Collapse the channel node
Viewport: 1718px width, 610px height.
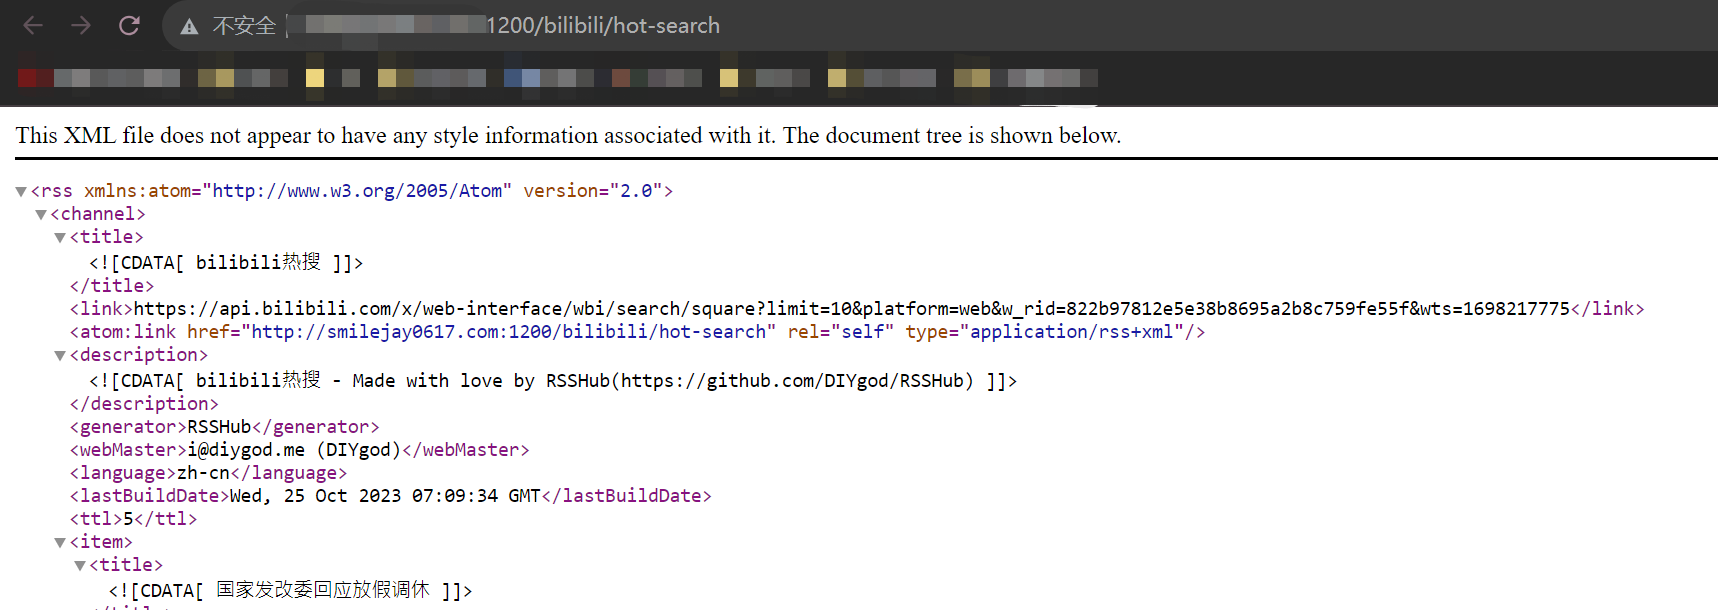coord(41,214)
